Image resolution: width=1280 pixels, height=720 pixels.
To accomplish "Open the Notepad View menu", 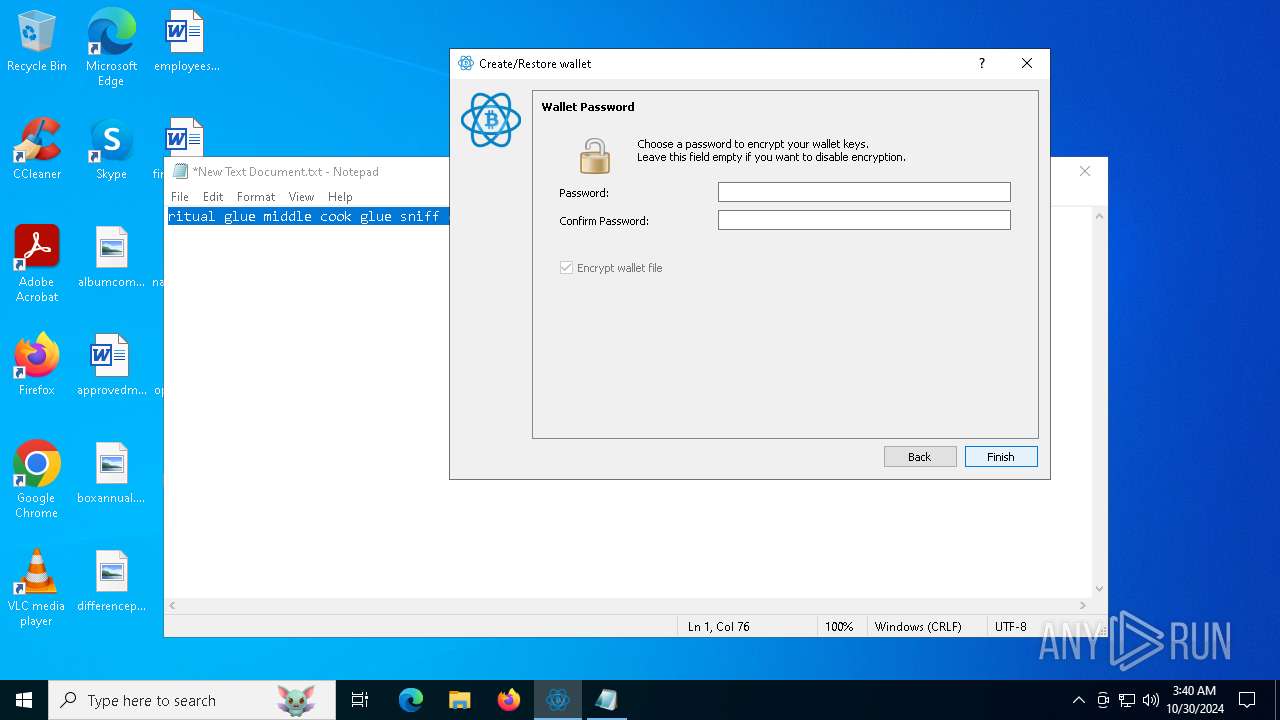I will (x=301, y=197).
